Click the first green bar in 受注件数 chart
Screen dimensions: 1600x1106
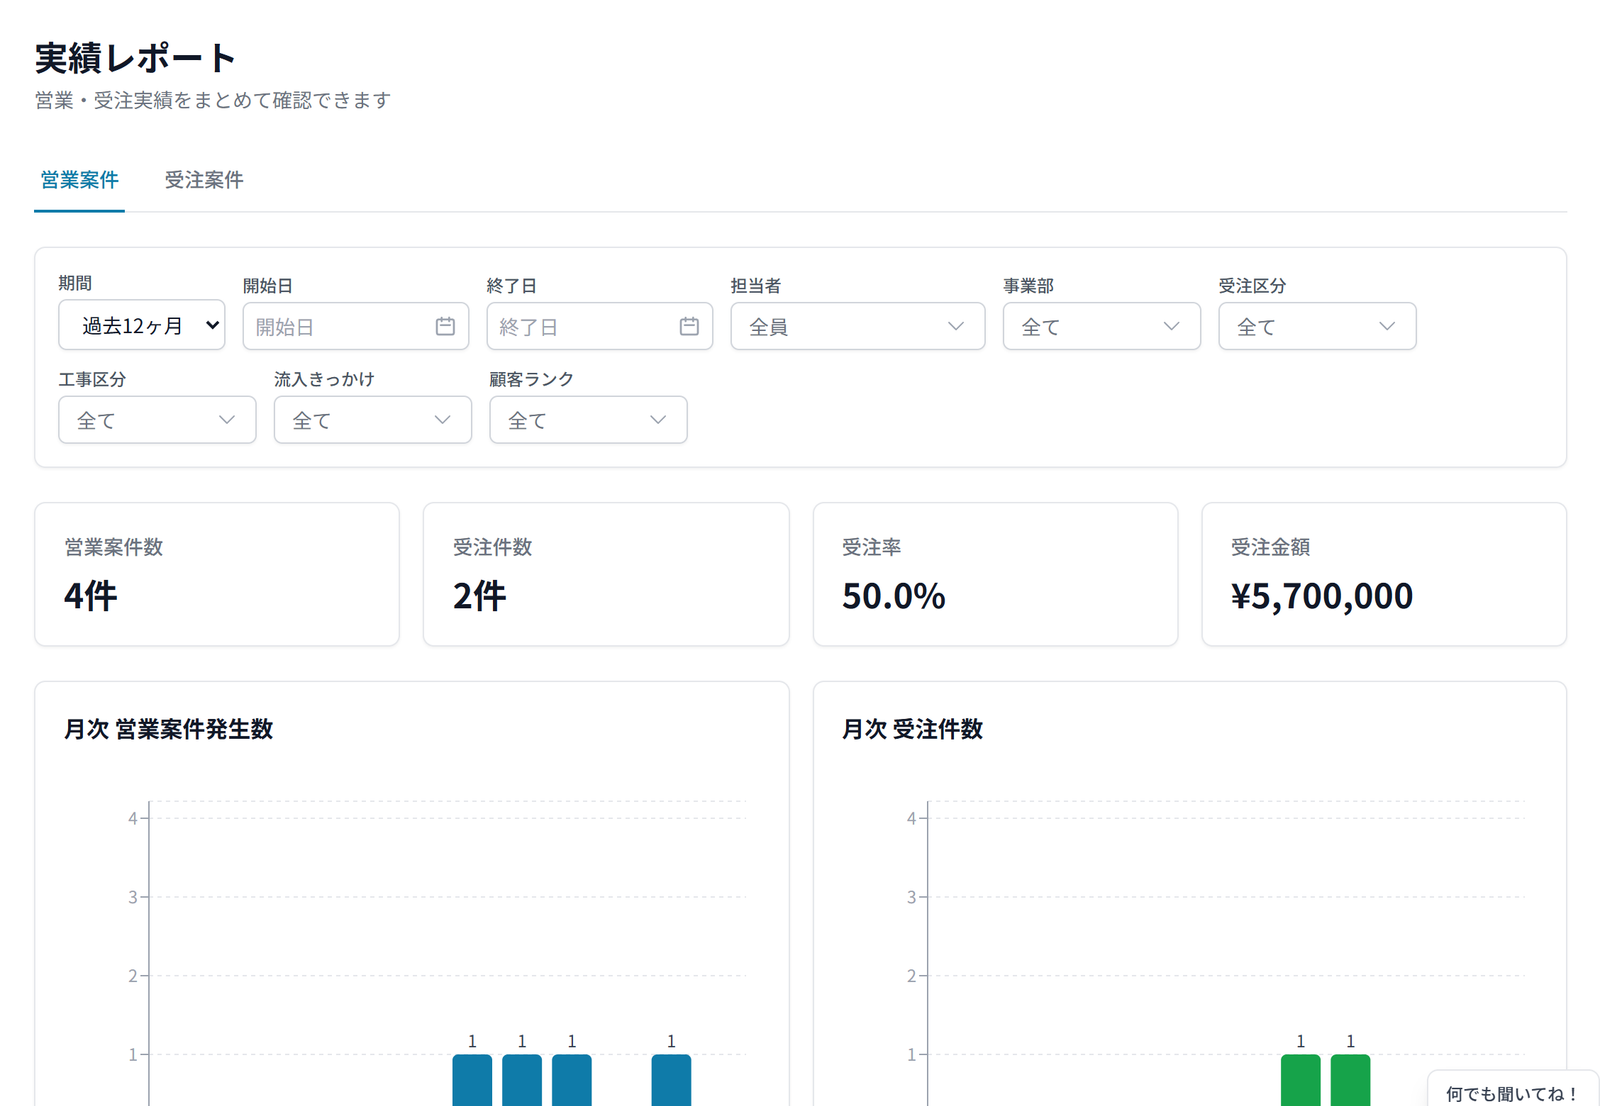coord(1300,1080)
